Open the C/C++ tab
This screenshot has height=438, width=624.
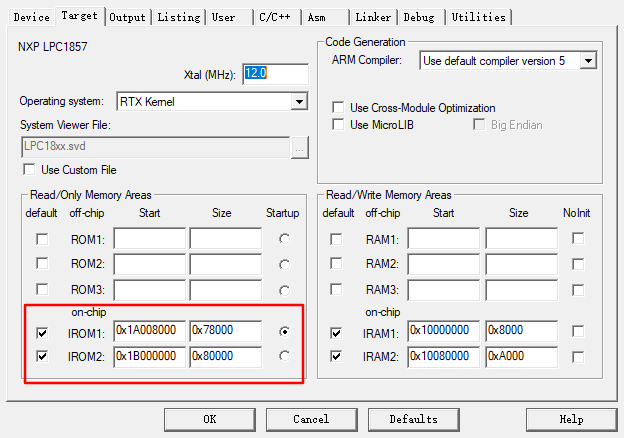[277, 17]
